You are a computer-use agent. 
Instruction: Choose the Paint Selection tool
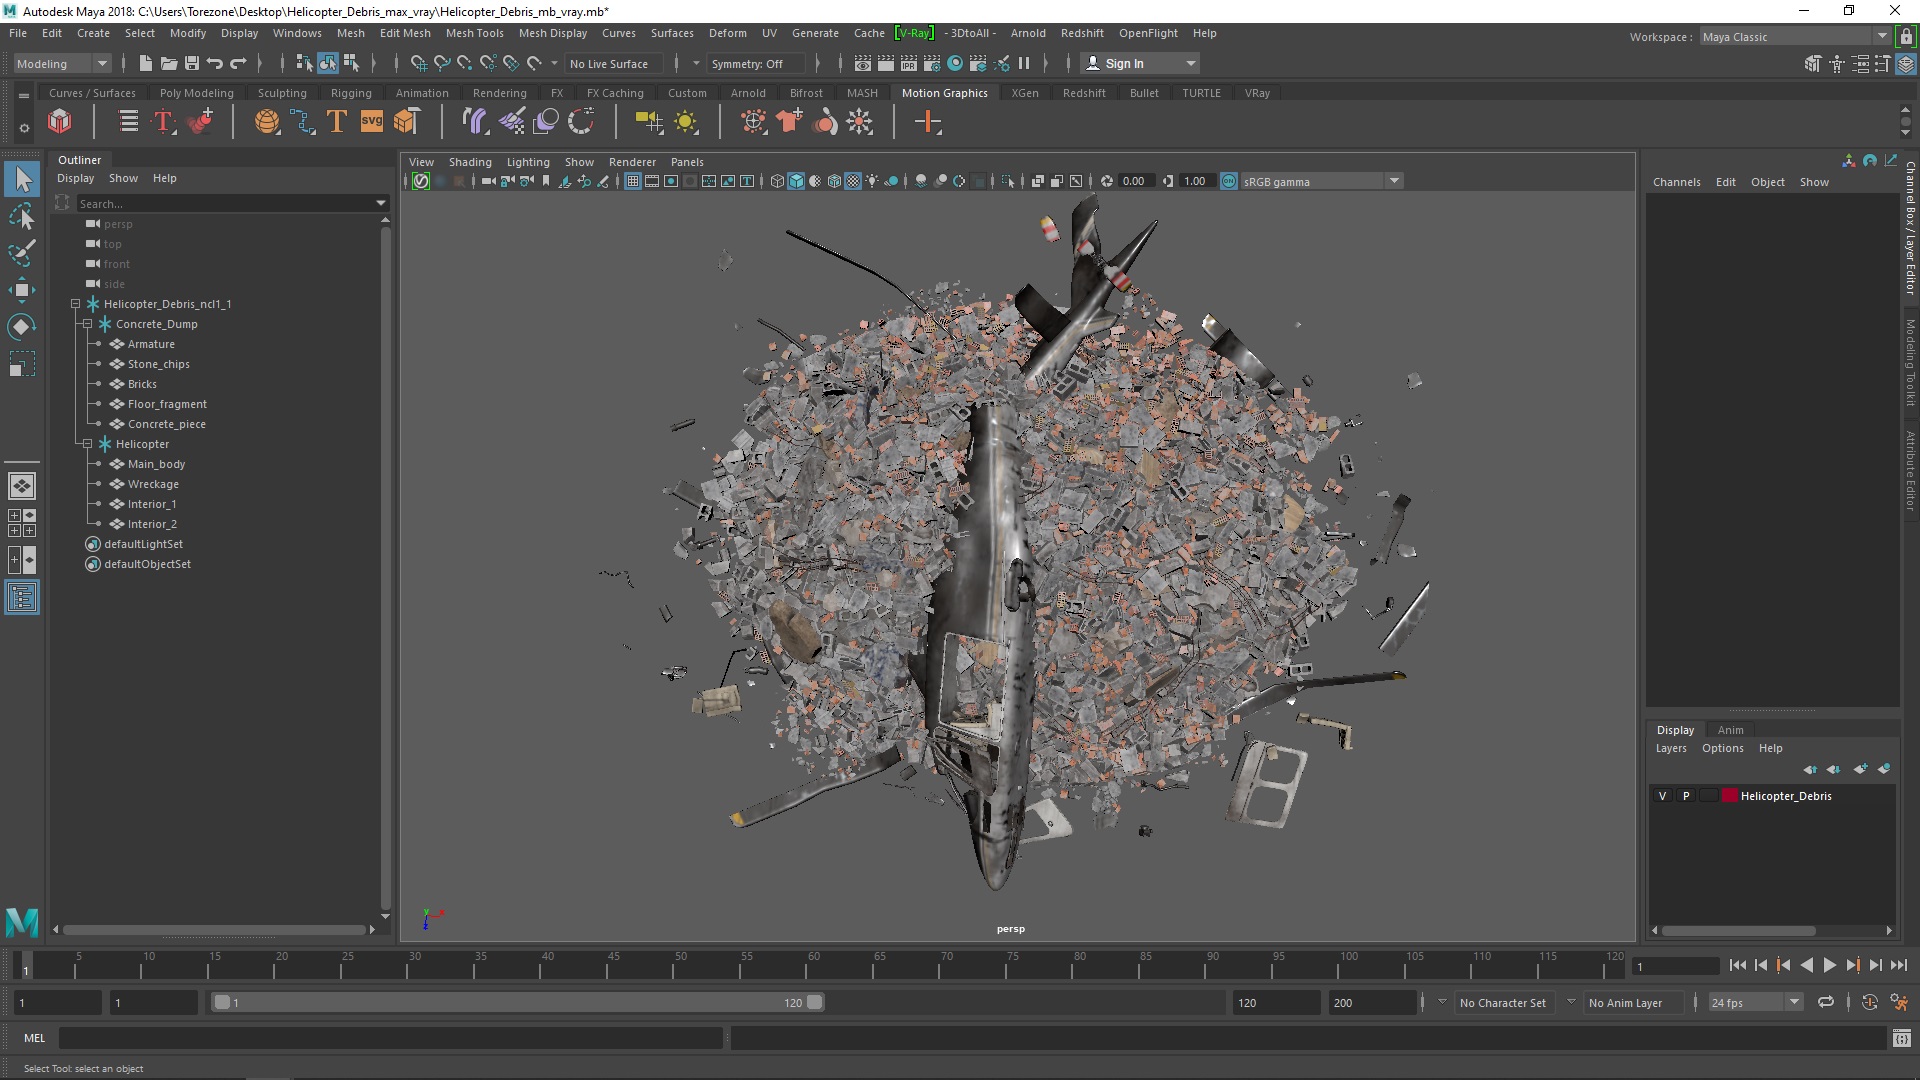(22, 253)
